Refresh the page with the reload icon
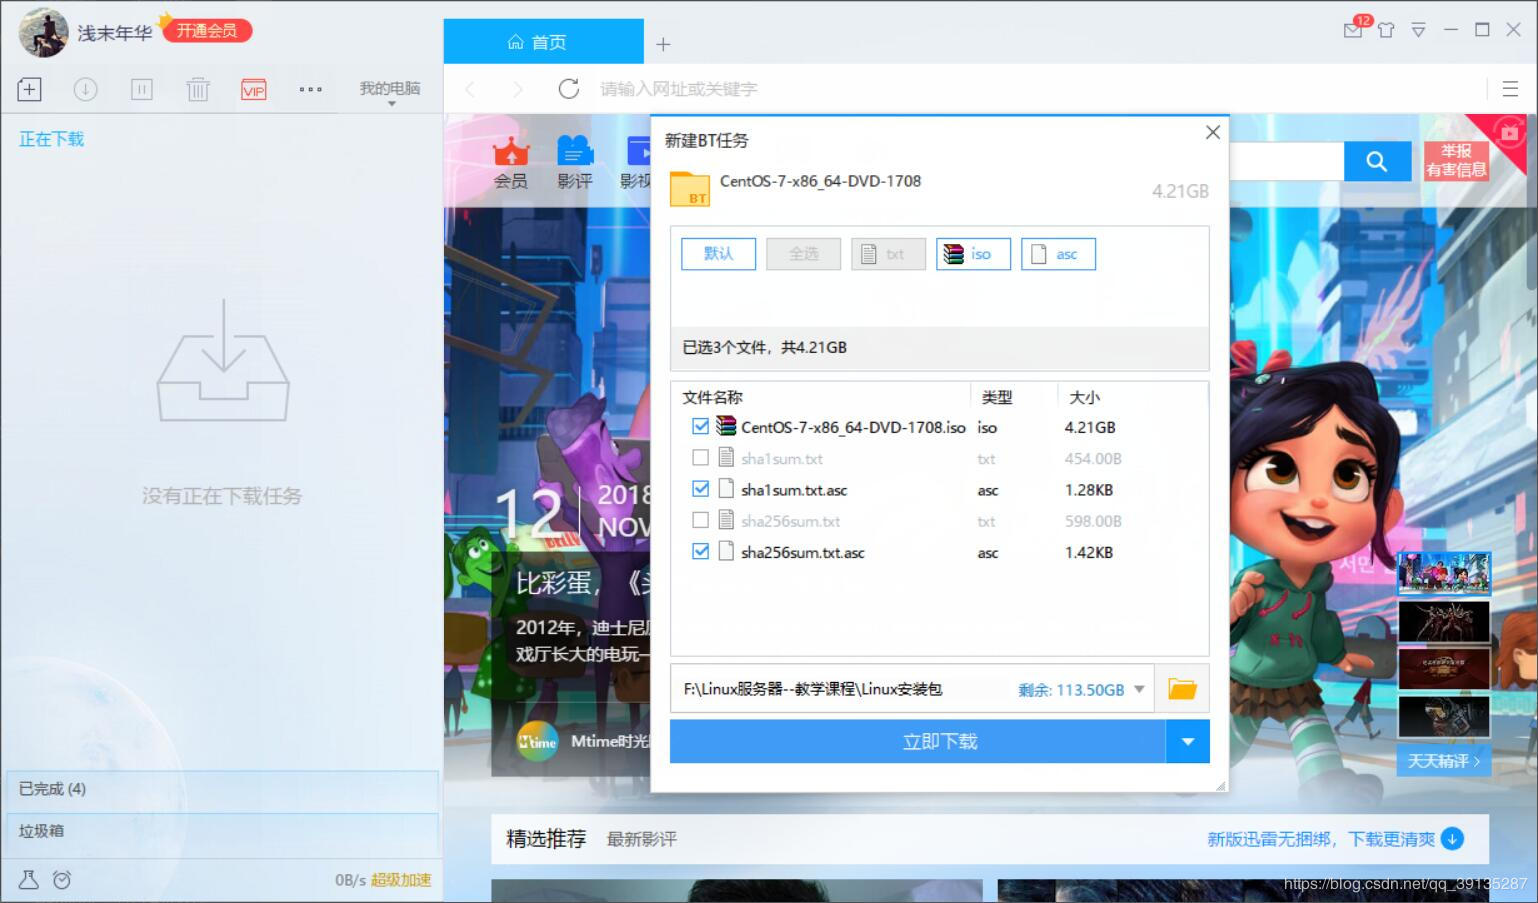Viewport: 1538px width, 903px height. (x=569, y=89)
